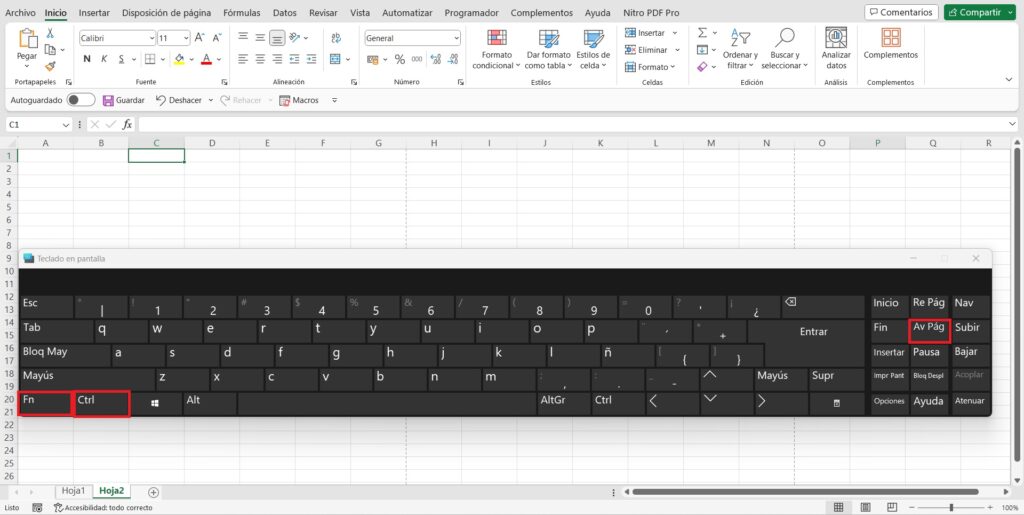Click the font color red A swatch
This screenshot has width=1024, height=515.
click(x=206, y=59)
